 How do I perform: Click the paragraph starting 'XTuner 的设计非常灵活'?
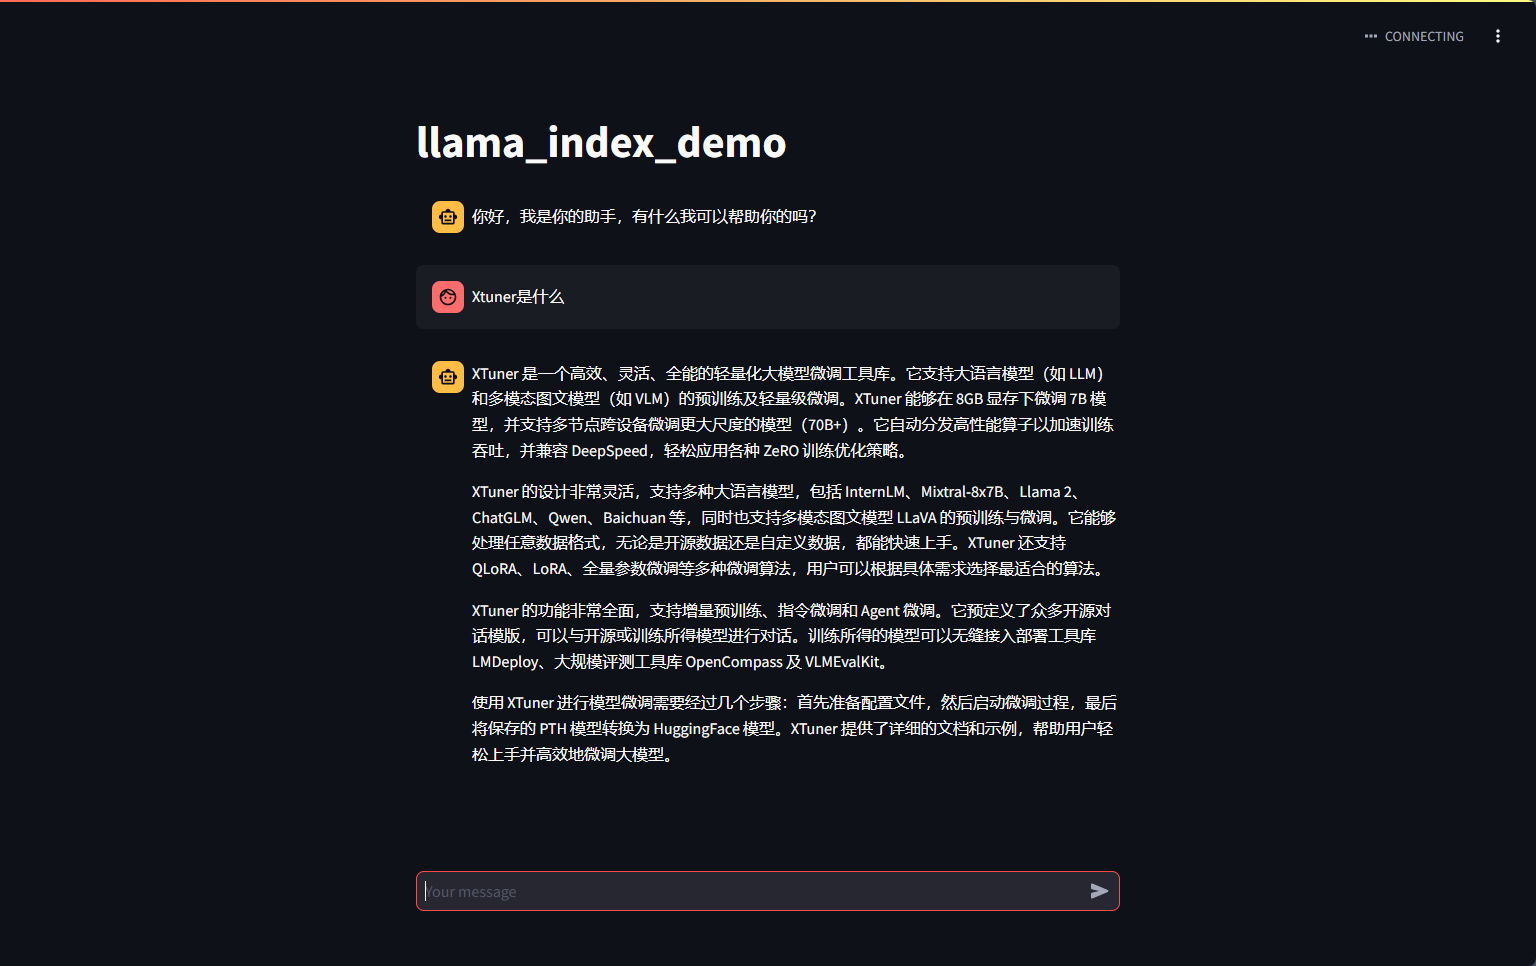coord(794,530)
